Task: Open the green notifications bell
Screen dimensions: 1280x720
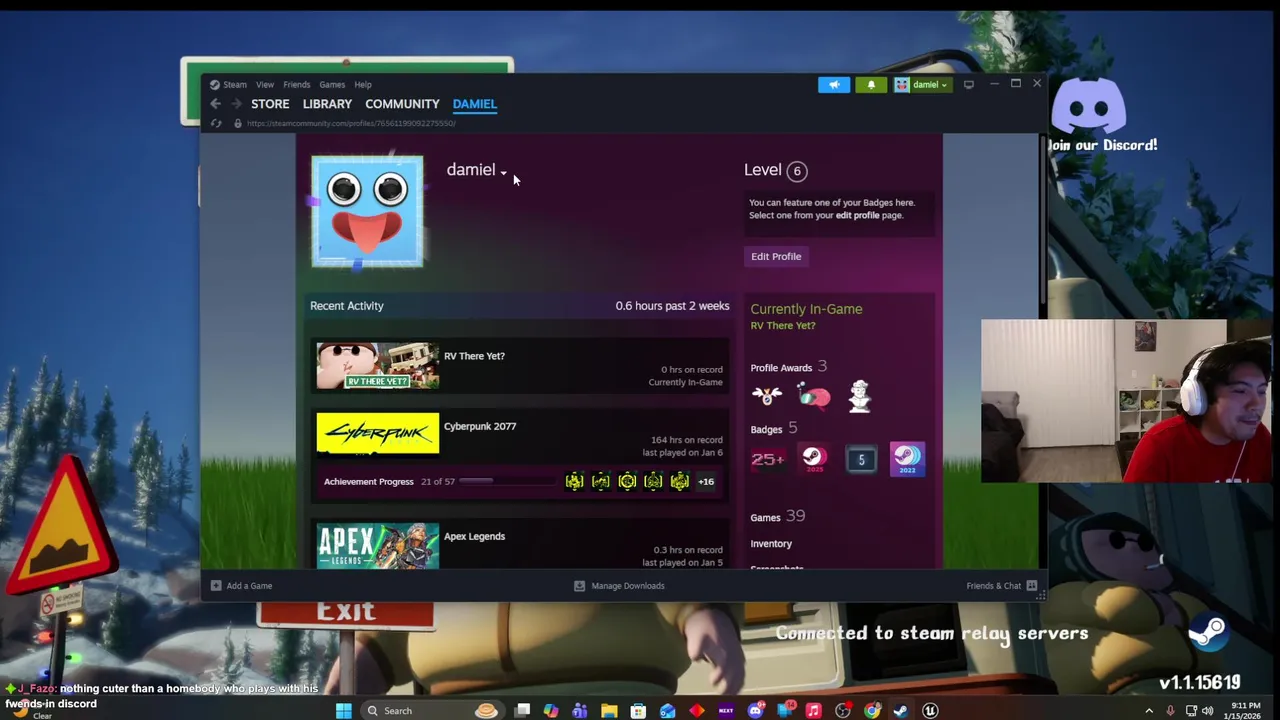Action: tap(871, 85)
